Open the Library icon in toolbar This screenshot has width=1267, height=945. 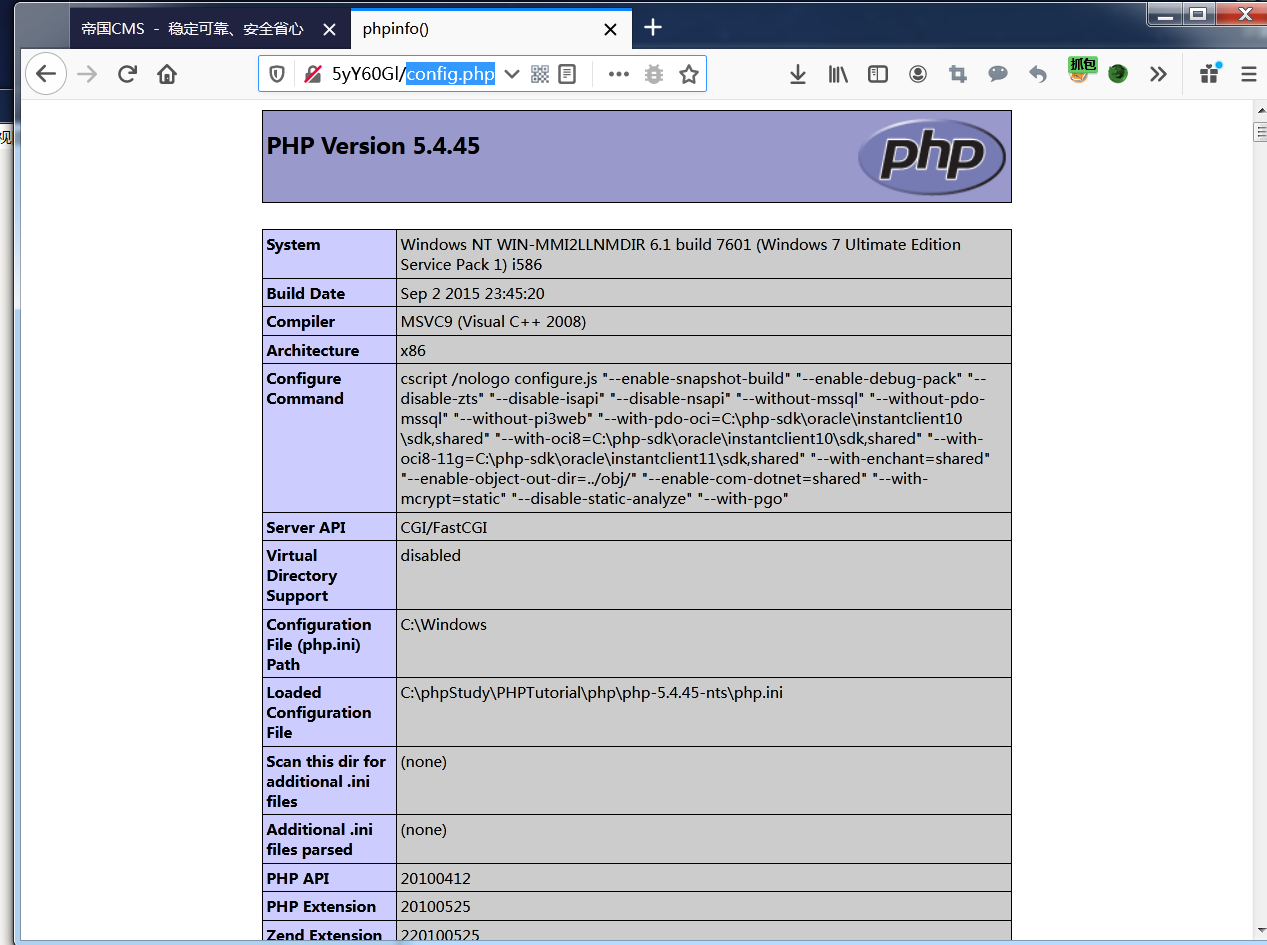click(838, 73)
